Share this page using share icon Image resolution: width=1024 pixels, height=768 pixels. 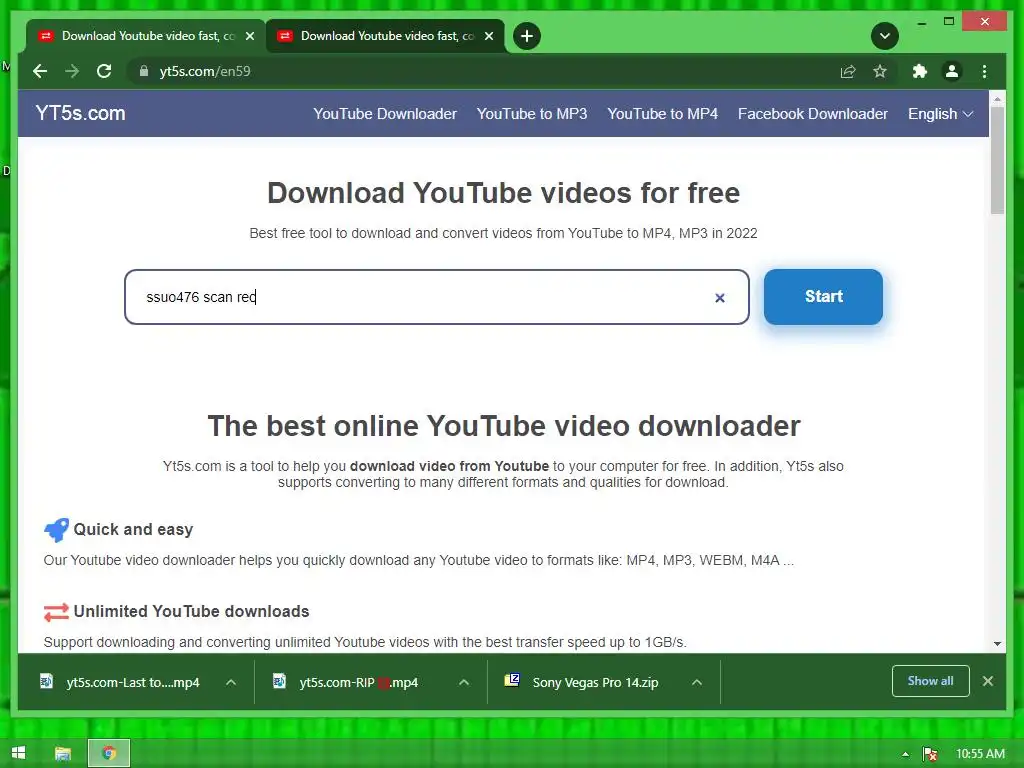(848, 71)
